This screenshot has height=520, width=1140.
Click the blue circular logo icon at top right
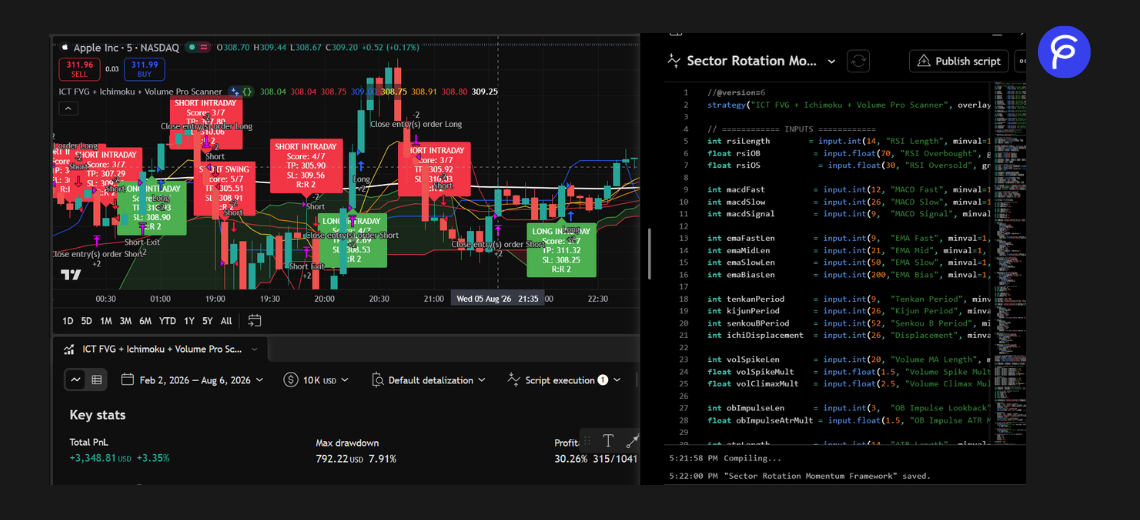[x=1064, y=52]
